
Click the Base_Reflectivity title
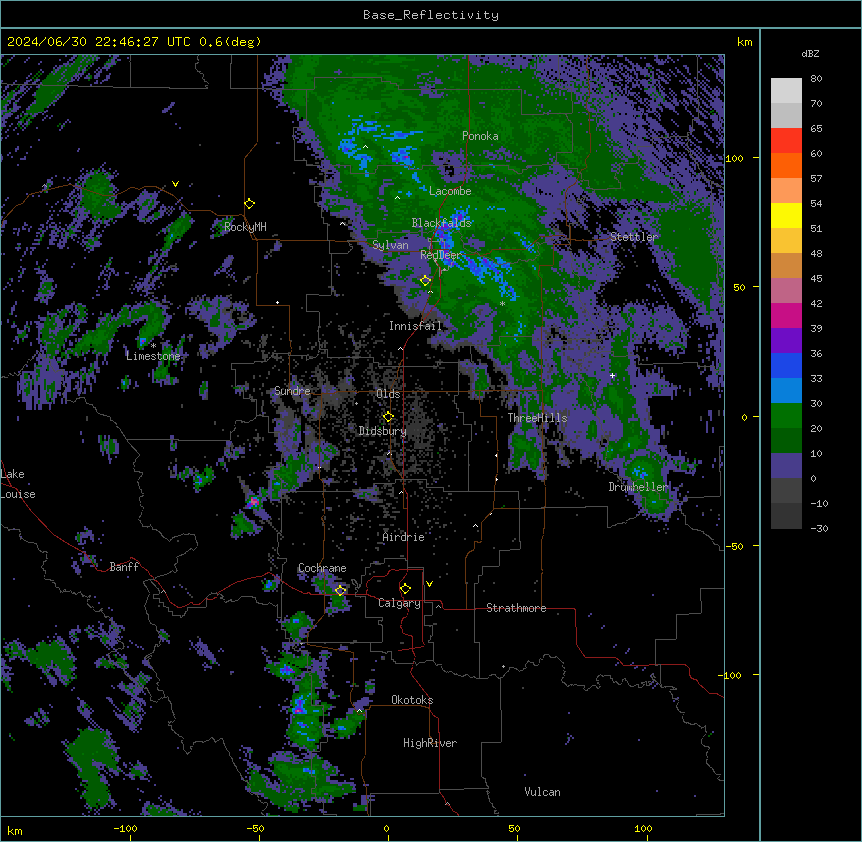click(x=431, y=15)
